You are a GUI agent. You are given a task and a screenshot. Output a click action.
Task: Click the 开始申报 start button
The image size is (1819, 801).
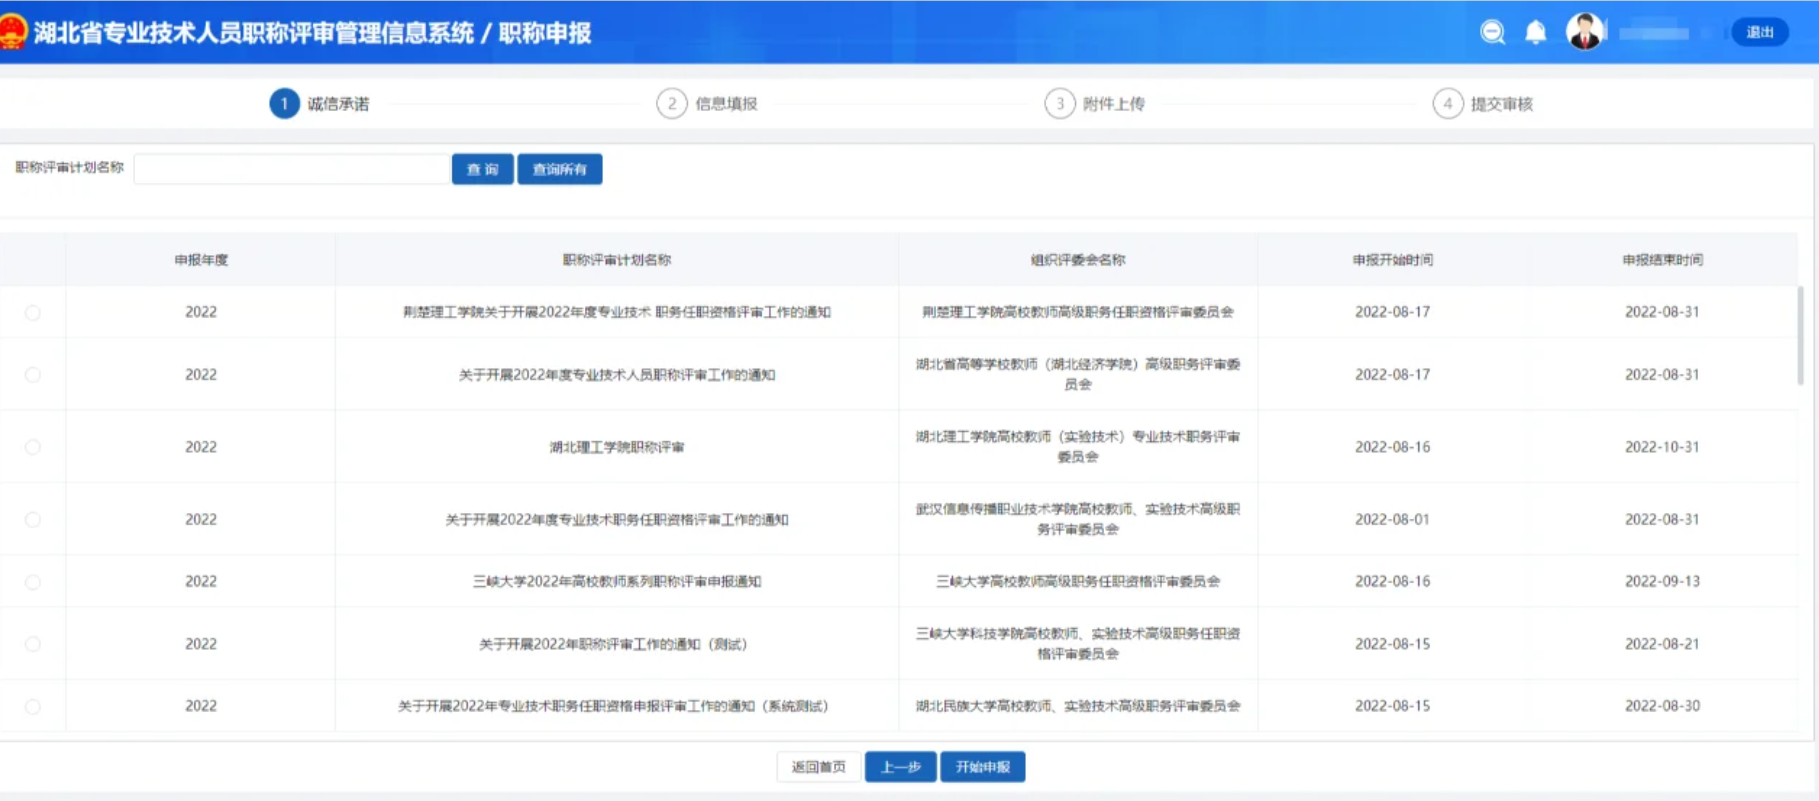coord(982,767)
